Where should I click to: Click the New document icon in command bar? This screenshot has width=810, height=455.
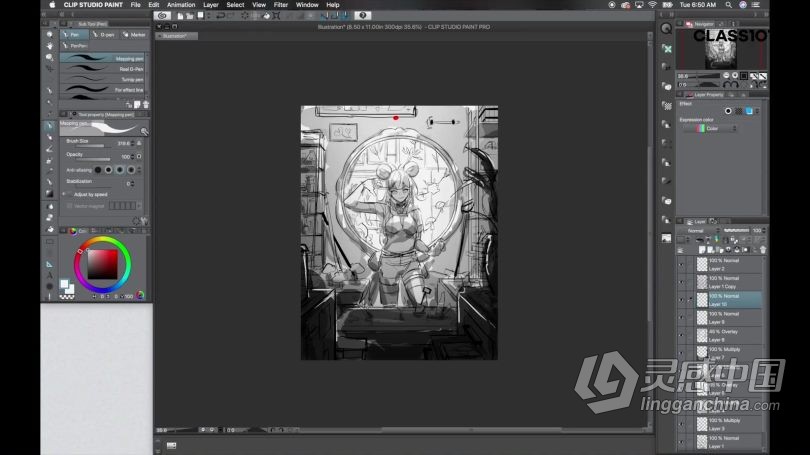click(180, 16)
